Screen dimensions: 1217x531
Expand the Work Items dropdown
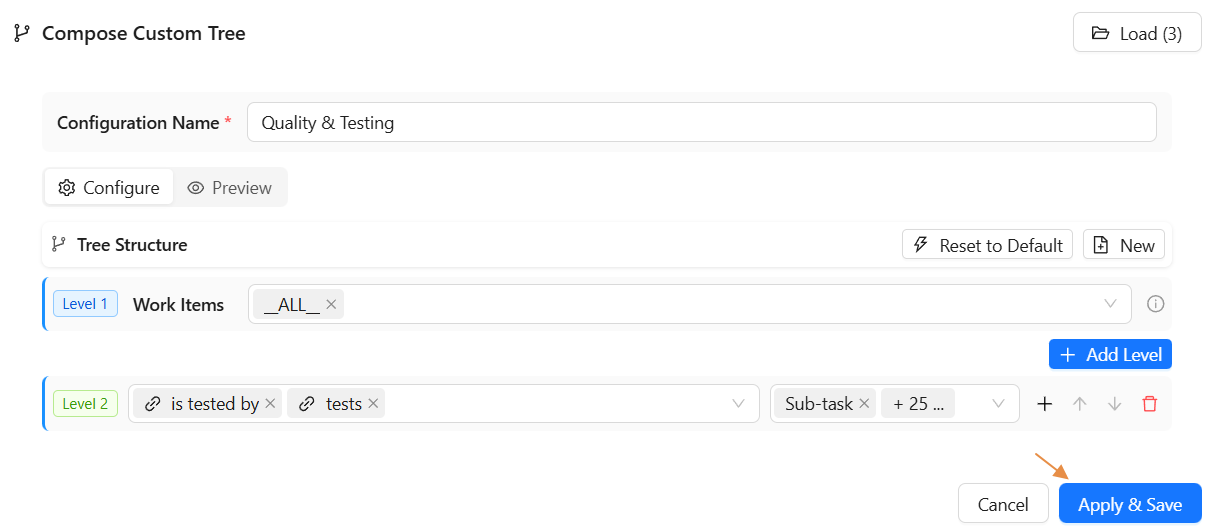pos(1110,304)
